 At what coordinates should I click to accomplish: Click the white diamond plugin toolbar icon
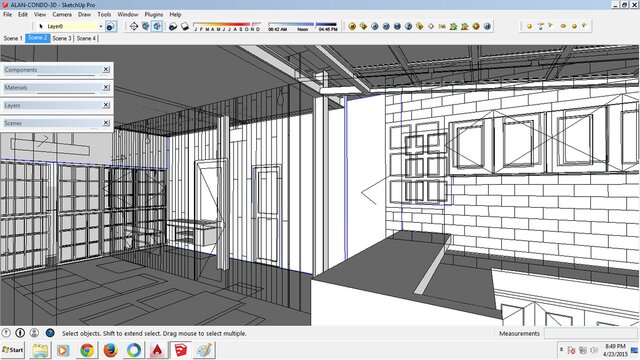click(431, 27)
